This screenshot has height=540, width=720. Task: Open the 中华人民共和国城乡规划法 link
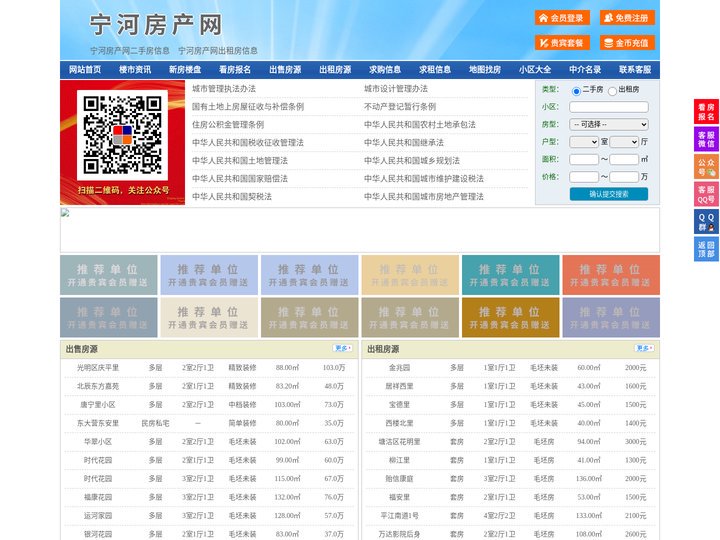412,160
